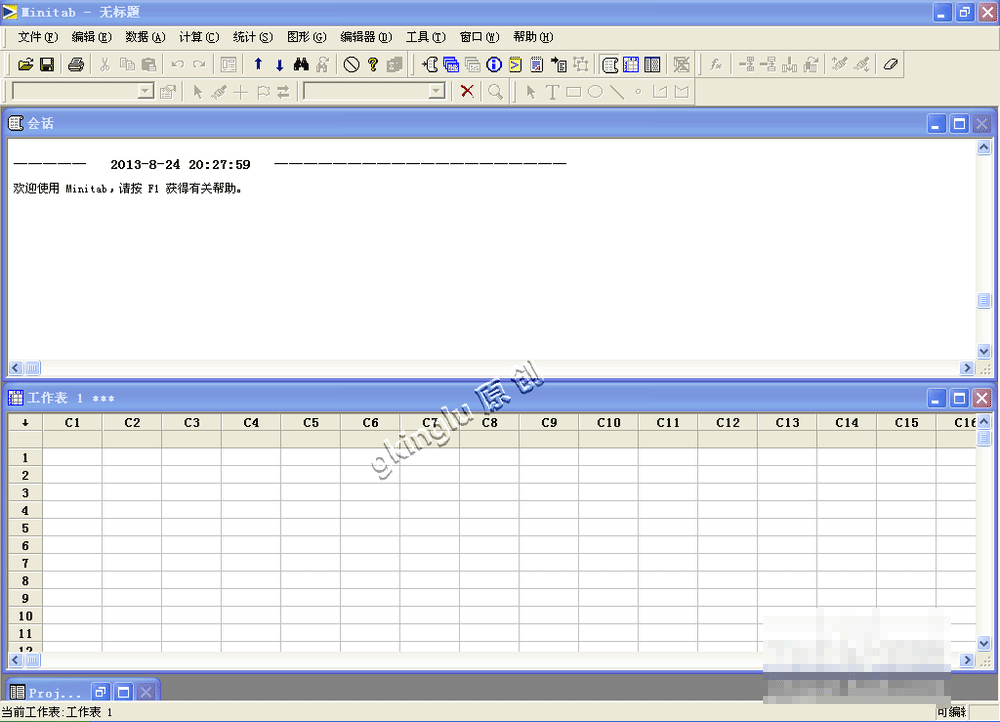Click the Find binoculars icon
Image resolution: width=1000 pixels, height=722 pixels.
pyautogui.click(x=301, y=64)
